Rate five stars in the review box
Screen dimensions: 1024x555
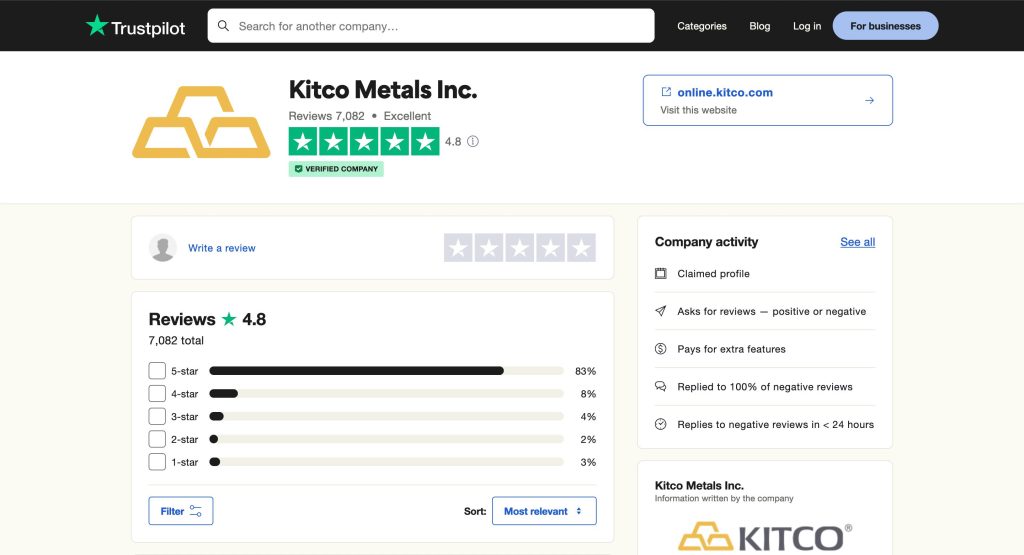tap(581, 248)
